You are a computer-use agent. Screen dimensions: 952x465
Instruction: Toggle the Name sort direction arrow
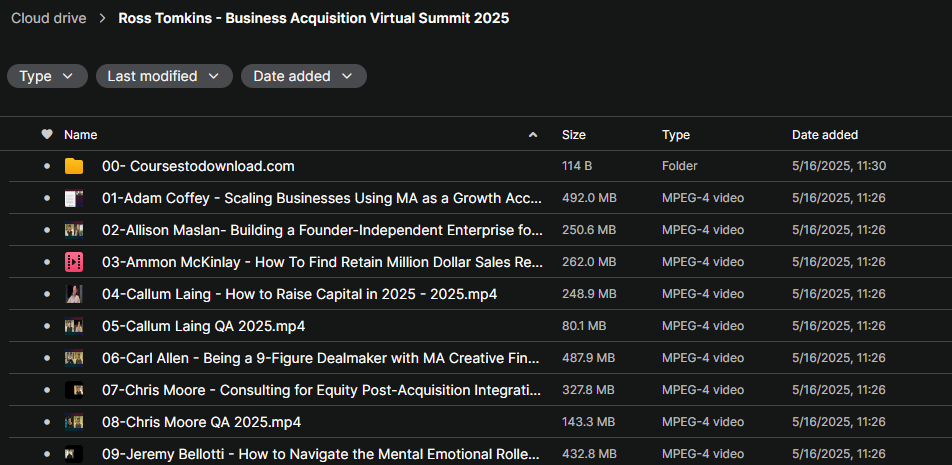[x=533, y=135]
